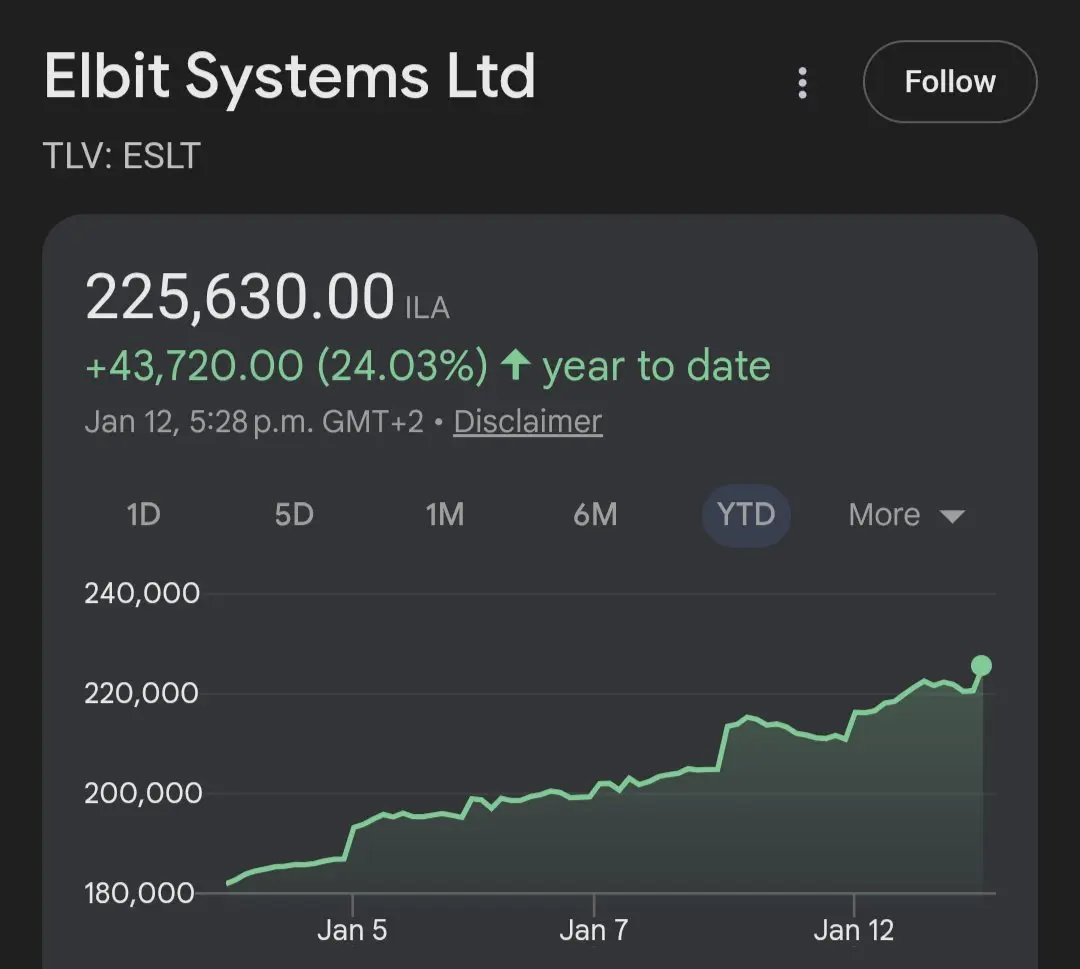Screen dimensions: 1080x969
Task: Open the Disclaimer link
Action: pyautogui.click(x=528, y=421)
